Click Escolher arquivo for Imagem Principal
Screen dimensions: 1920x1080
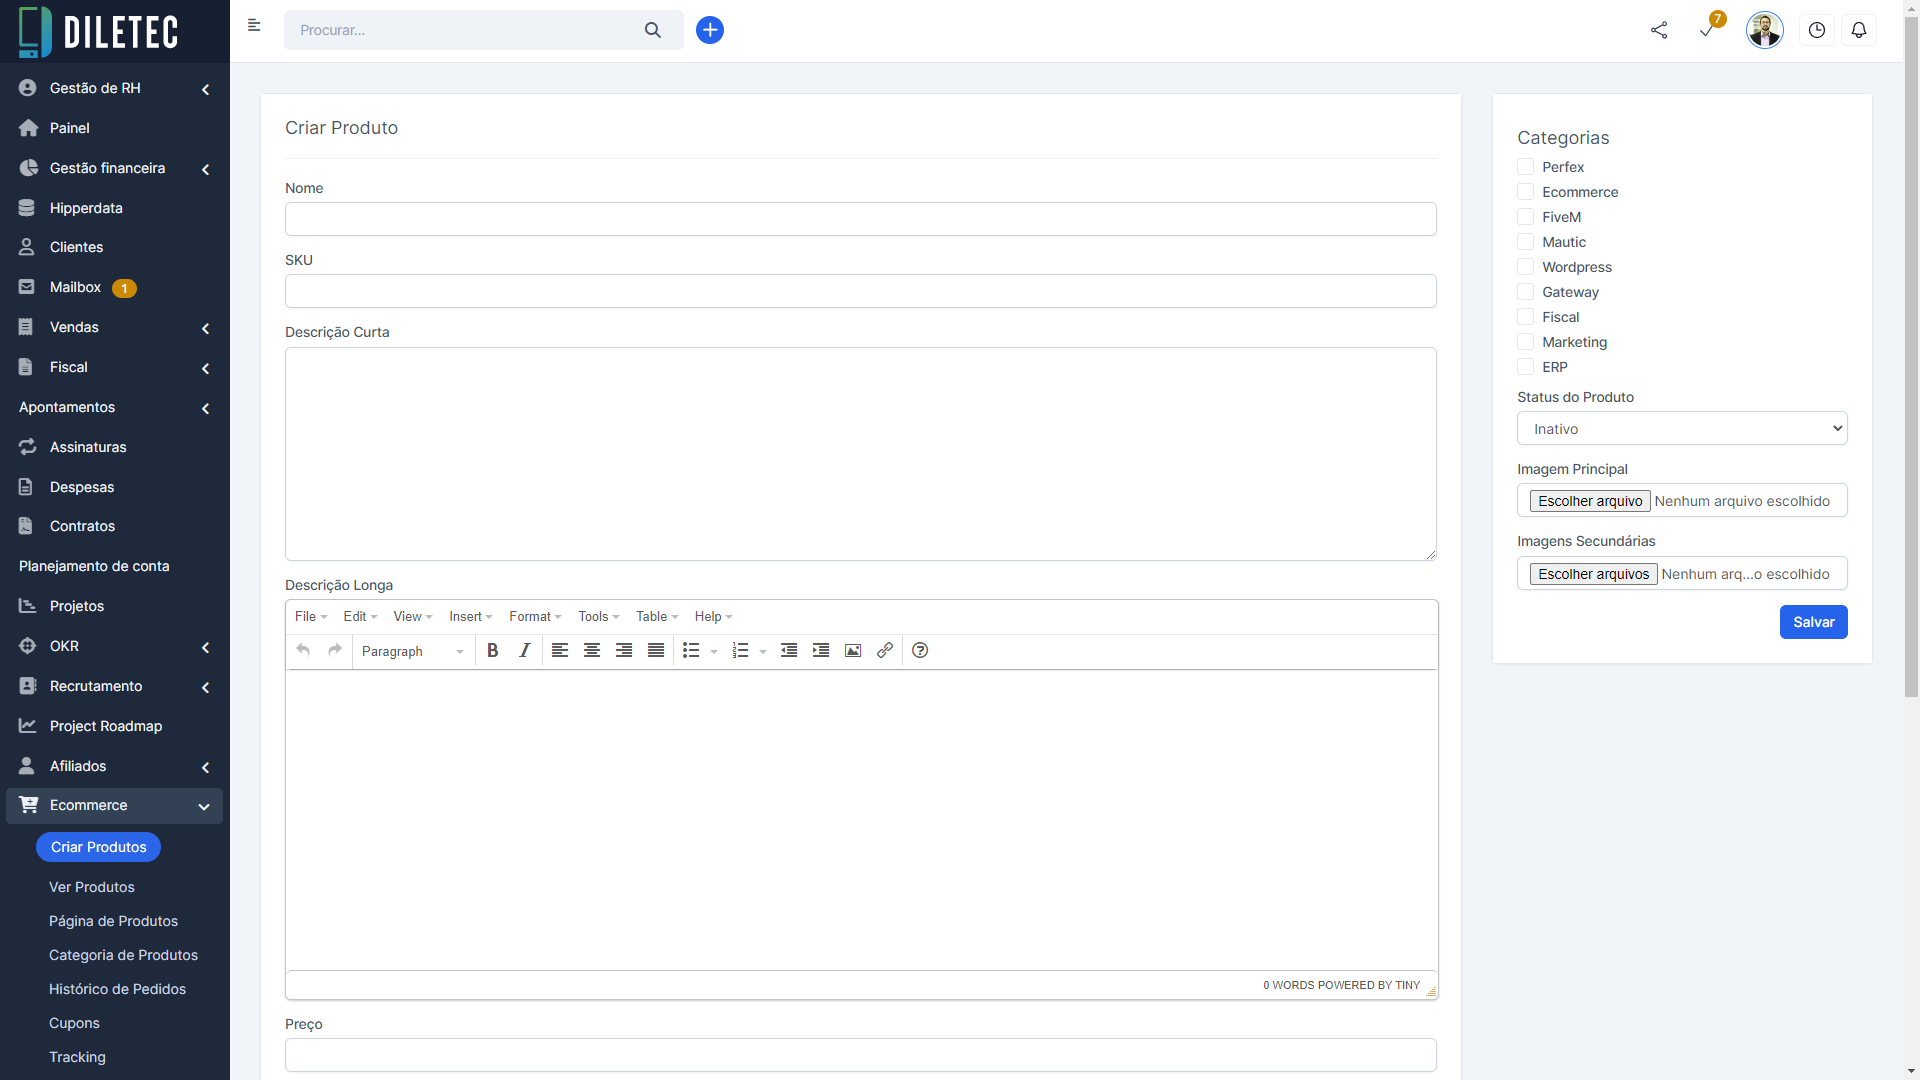pyautogui.click(x=1590, y=501)
